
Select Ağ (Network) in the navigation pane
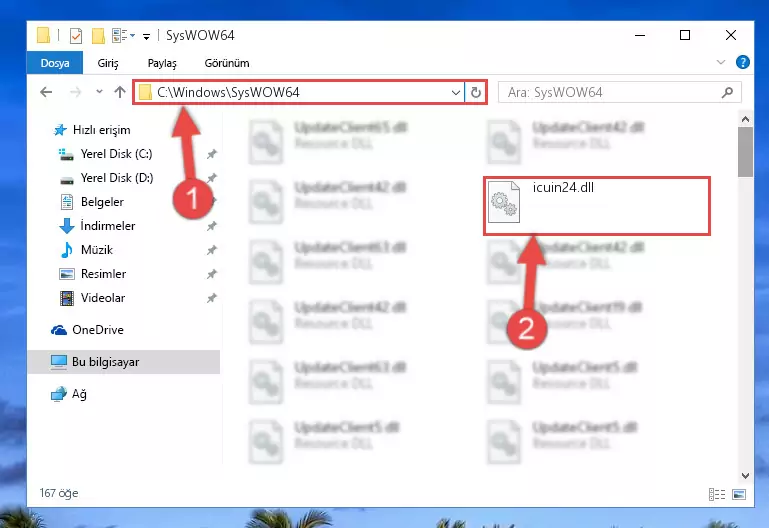point(79,394)
